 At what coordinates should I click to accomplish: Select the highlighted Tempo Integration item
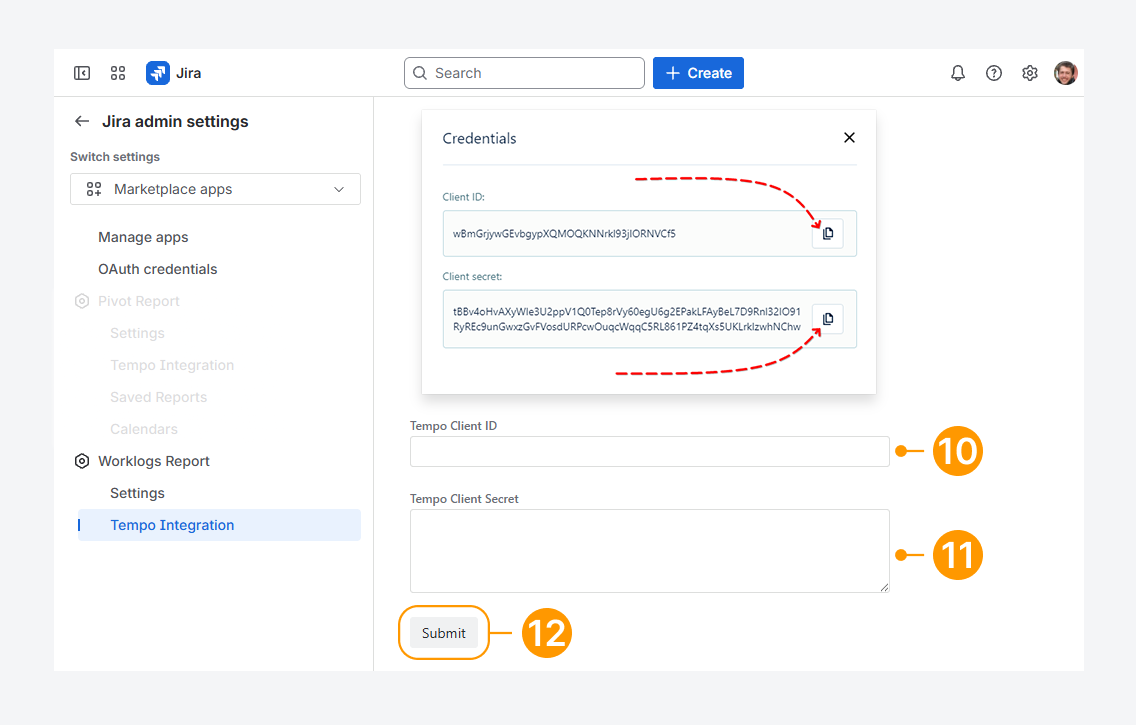click(x=219, y=525)
